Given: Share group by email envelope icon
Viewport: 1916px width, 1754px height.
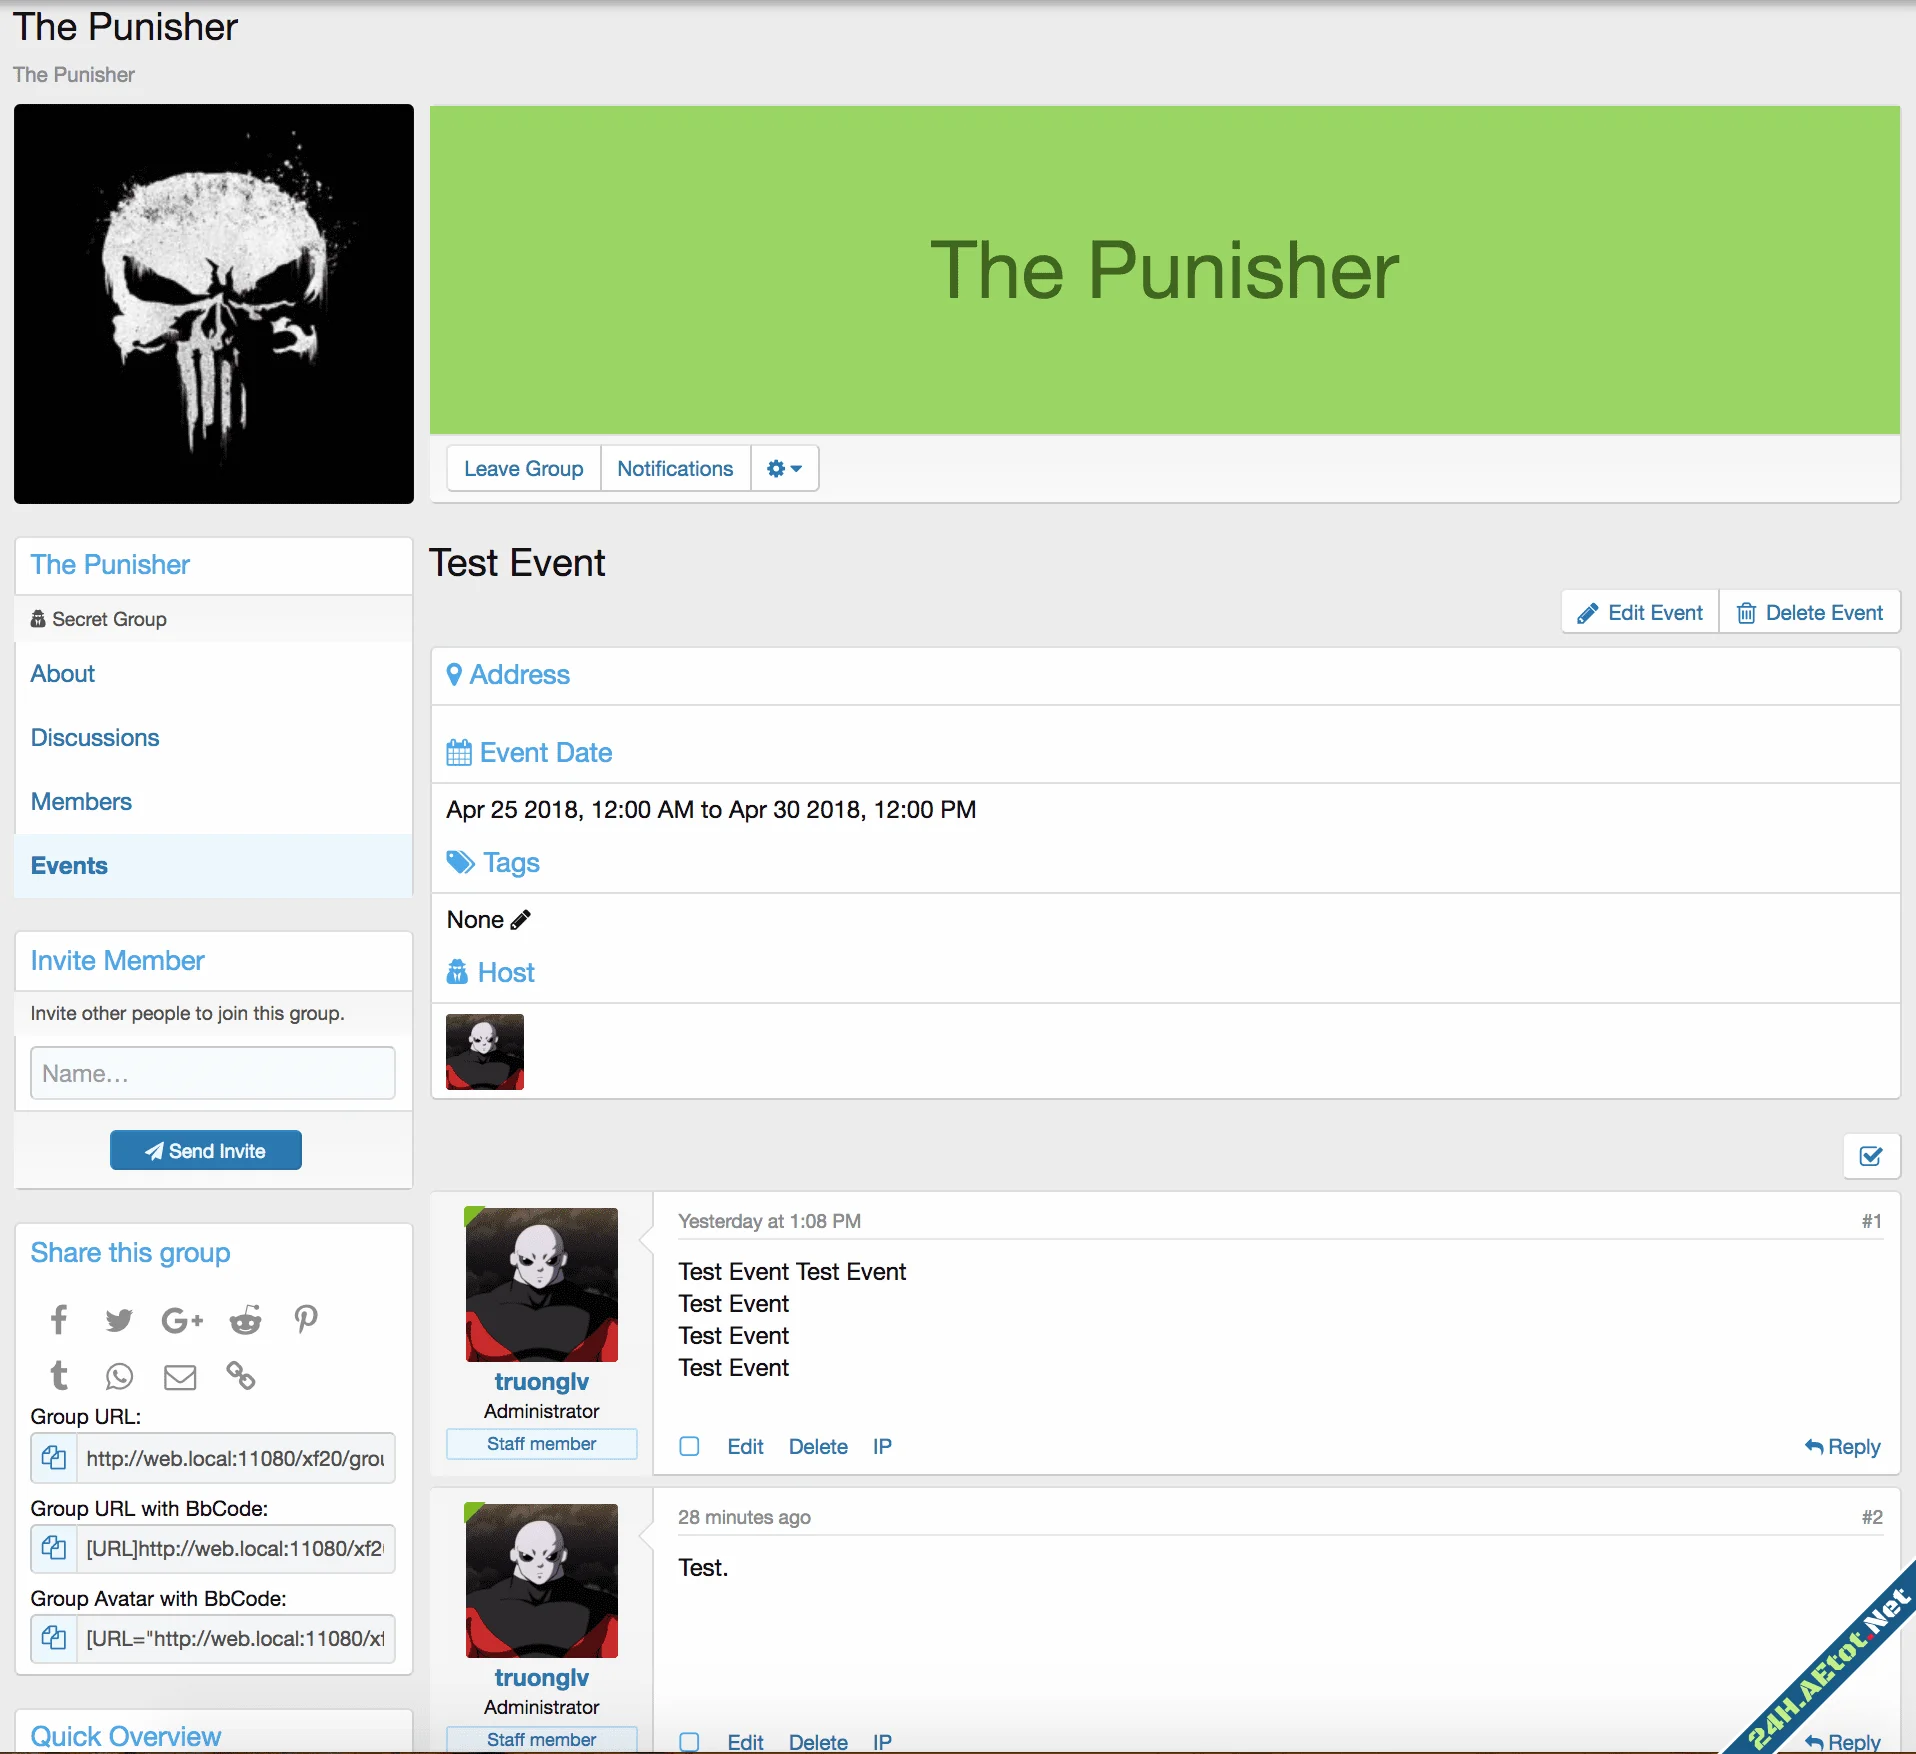Looking at the screenshot, I should 180,1377.
